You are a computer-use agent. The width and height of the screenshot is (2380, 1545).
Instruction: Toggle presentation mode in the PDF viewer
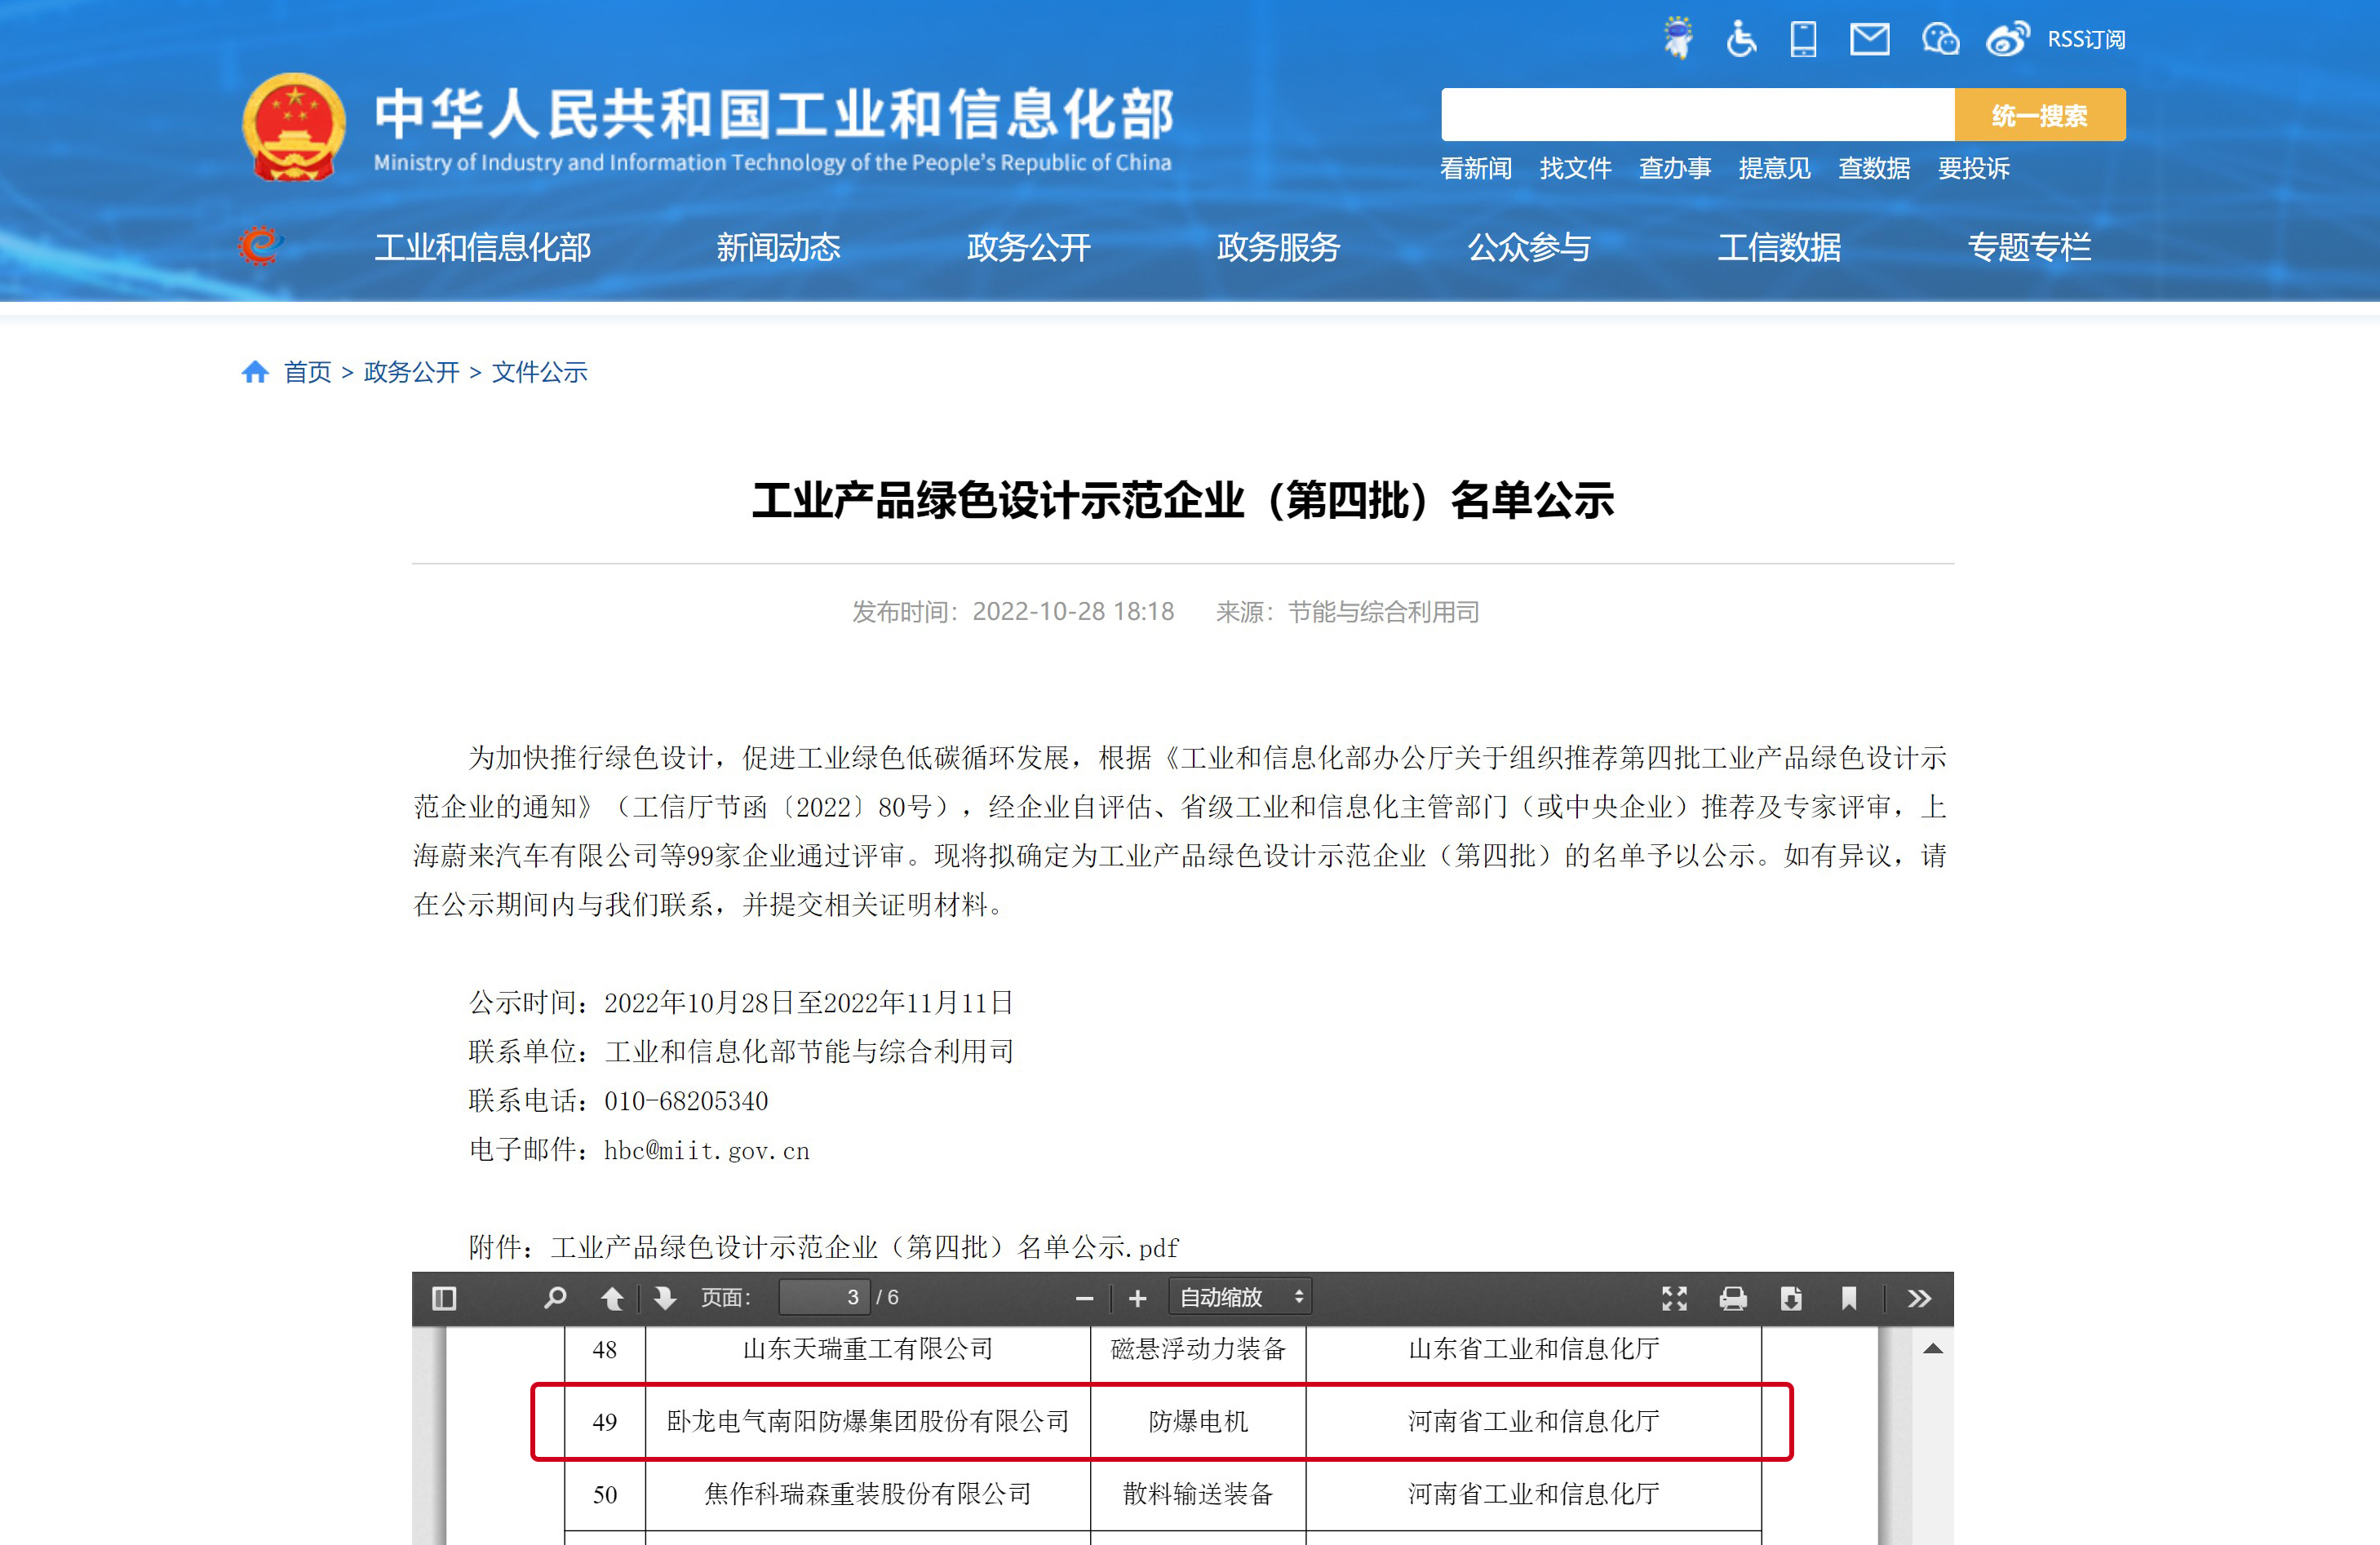[1675, 1298]
